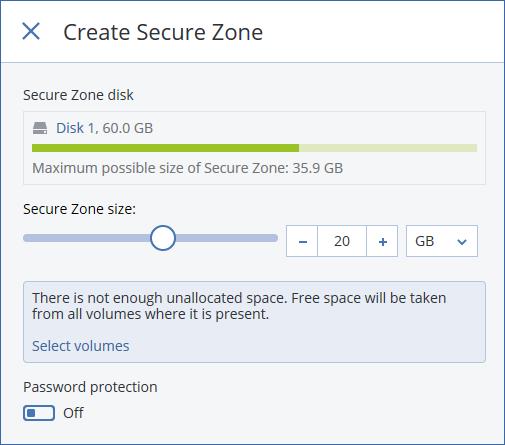This screenshot has height=445, width=505.
Task: Click the not enough unallocated space message
Action: click(239, 306)
